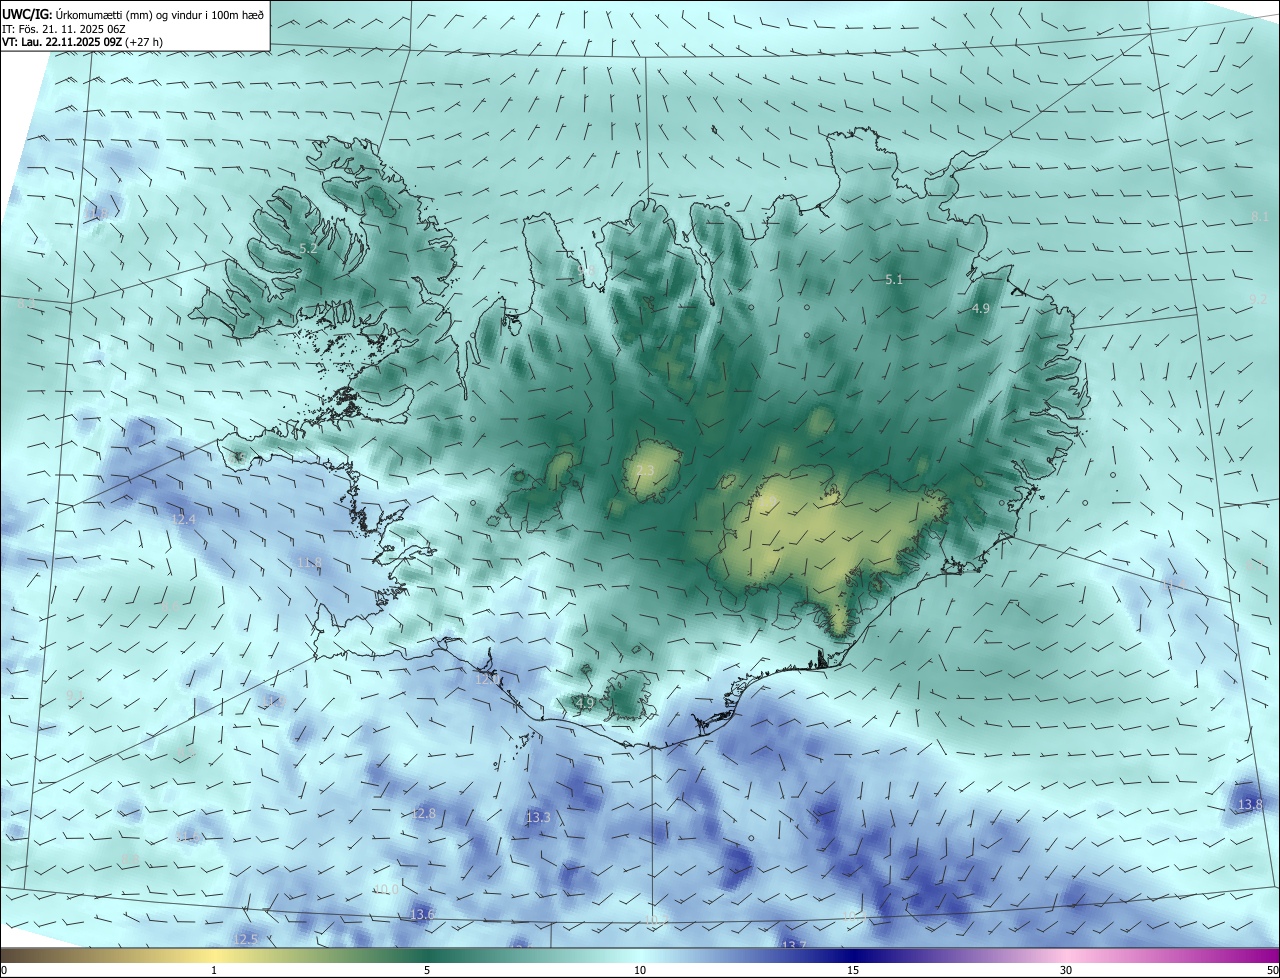Click the 5.2 value over the Westfjords

[308, 248]
